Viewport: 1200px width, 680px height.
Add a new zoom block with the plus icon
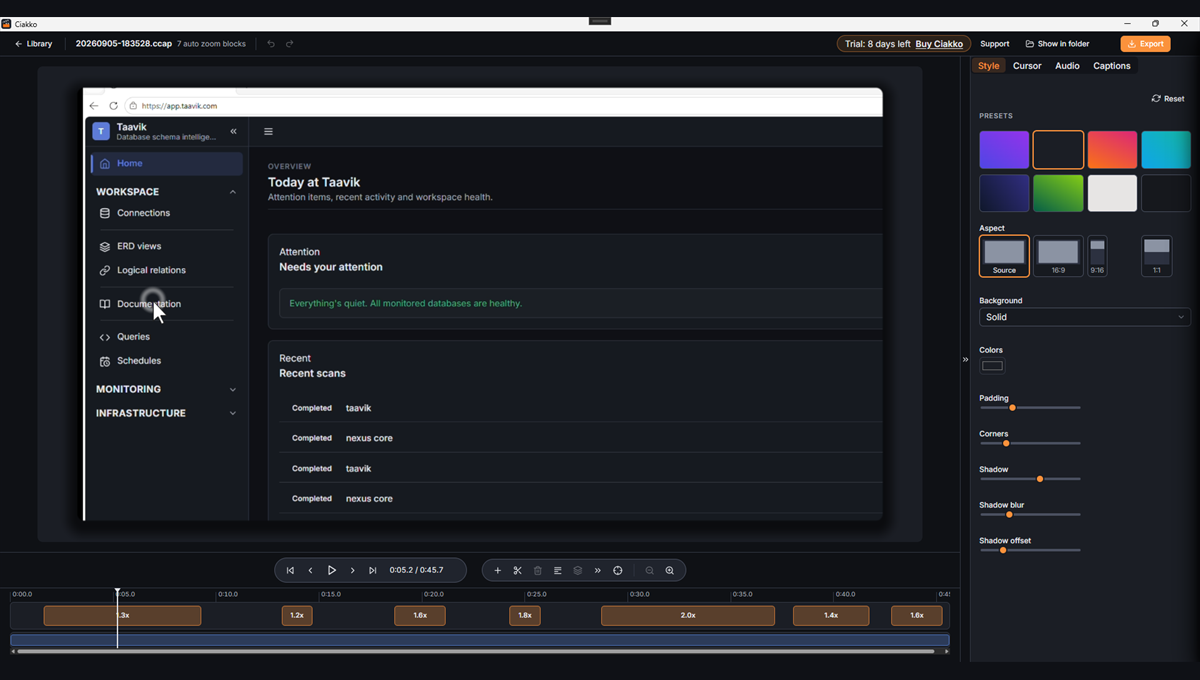[498, 570]
